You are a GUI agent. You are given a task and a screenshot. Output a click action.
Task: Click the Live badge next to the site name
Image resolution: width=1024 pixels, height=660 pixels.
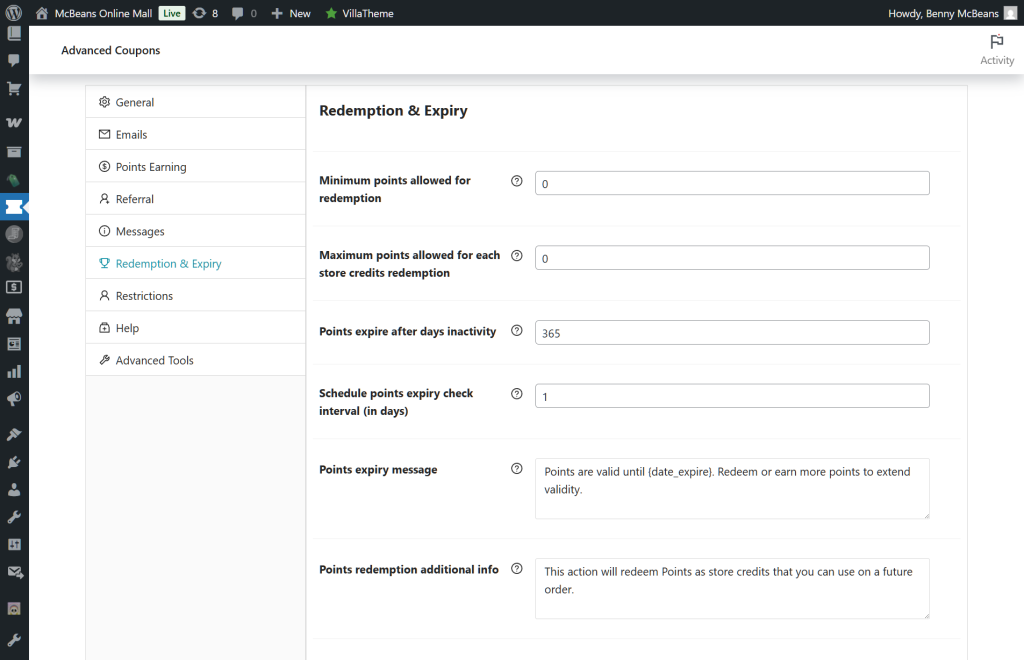[x=171, y=13]
